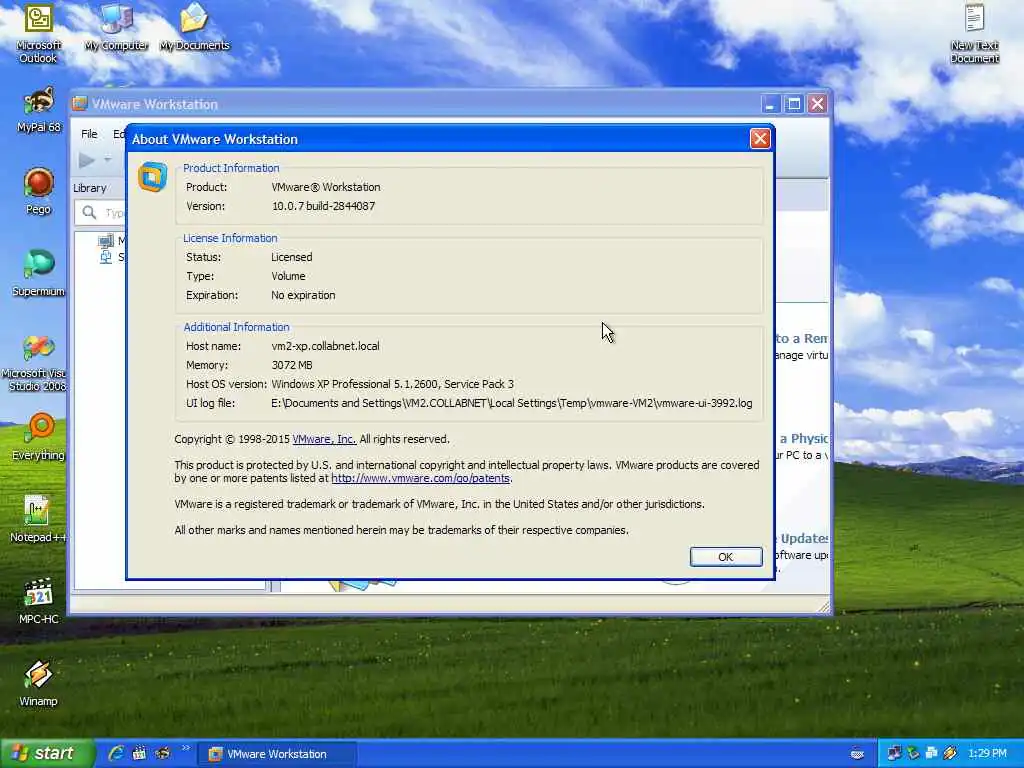
Task: Minimize the VMware Workstation window
Action: point(770,104)
